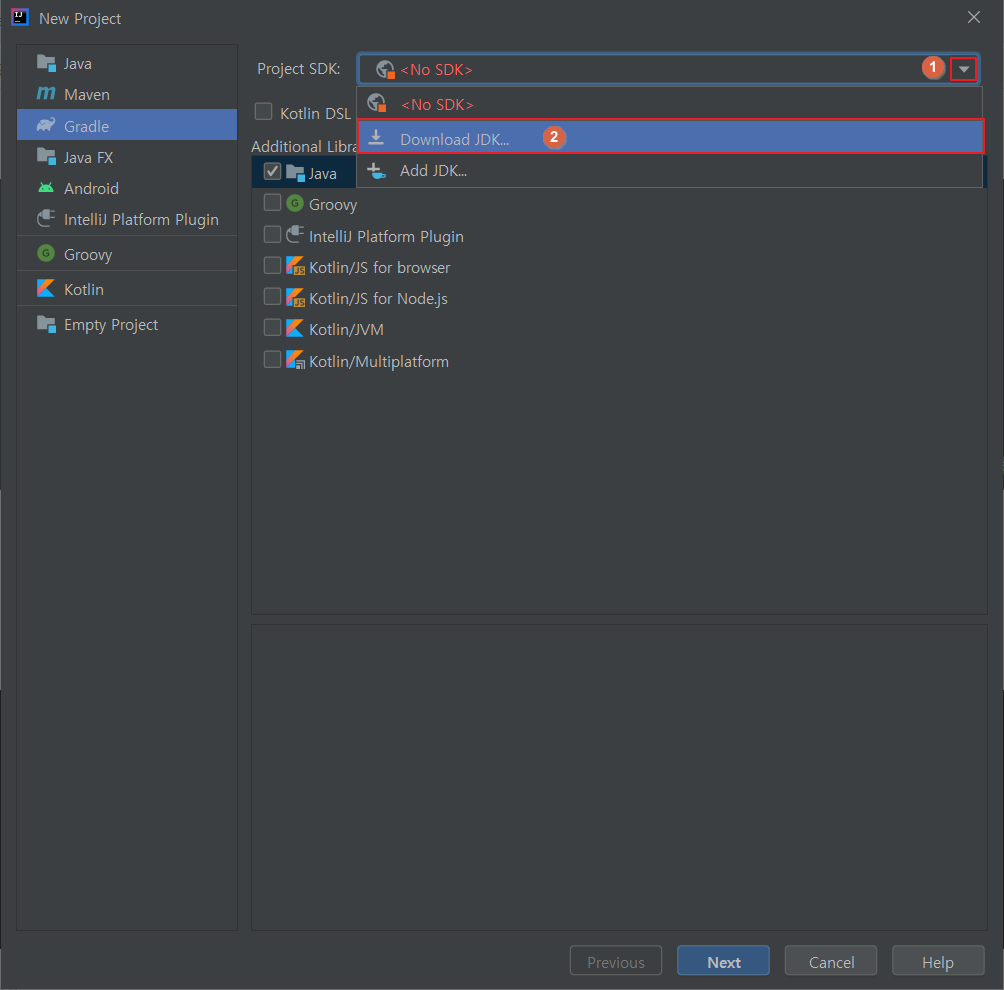This screenshot has height=990, width=1004.
Task: Check IntelliJ Platform Plugin library checkbox
Action: coord(273,234)
